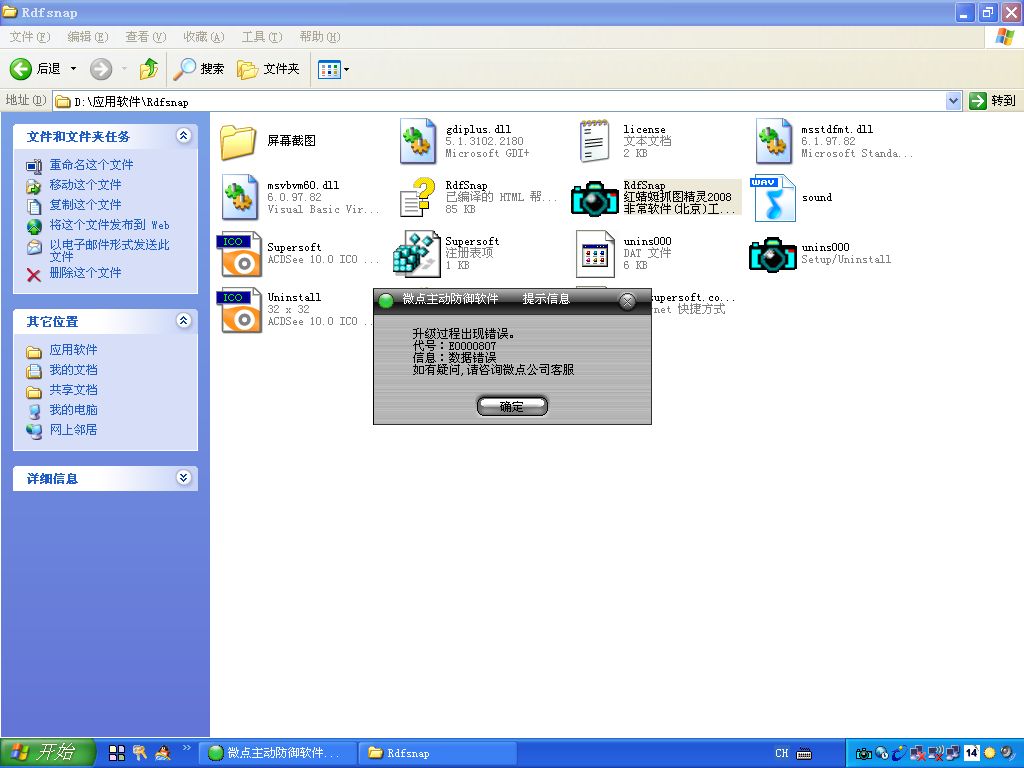The height and width of the screenshot is (768, 1024).
Task: Go to 网上邻居 in other places
Action: coord(74,430)
